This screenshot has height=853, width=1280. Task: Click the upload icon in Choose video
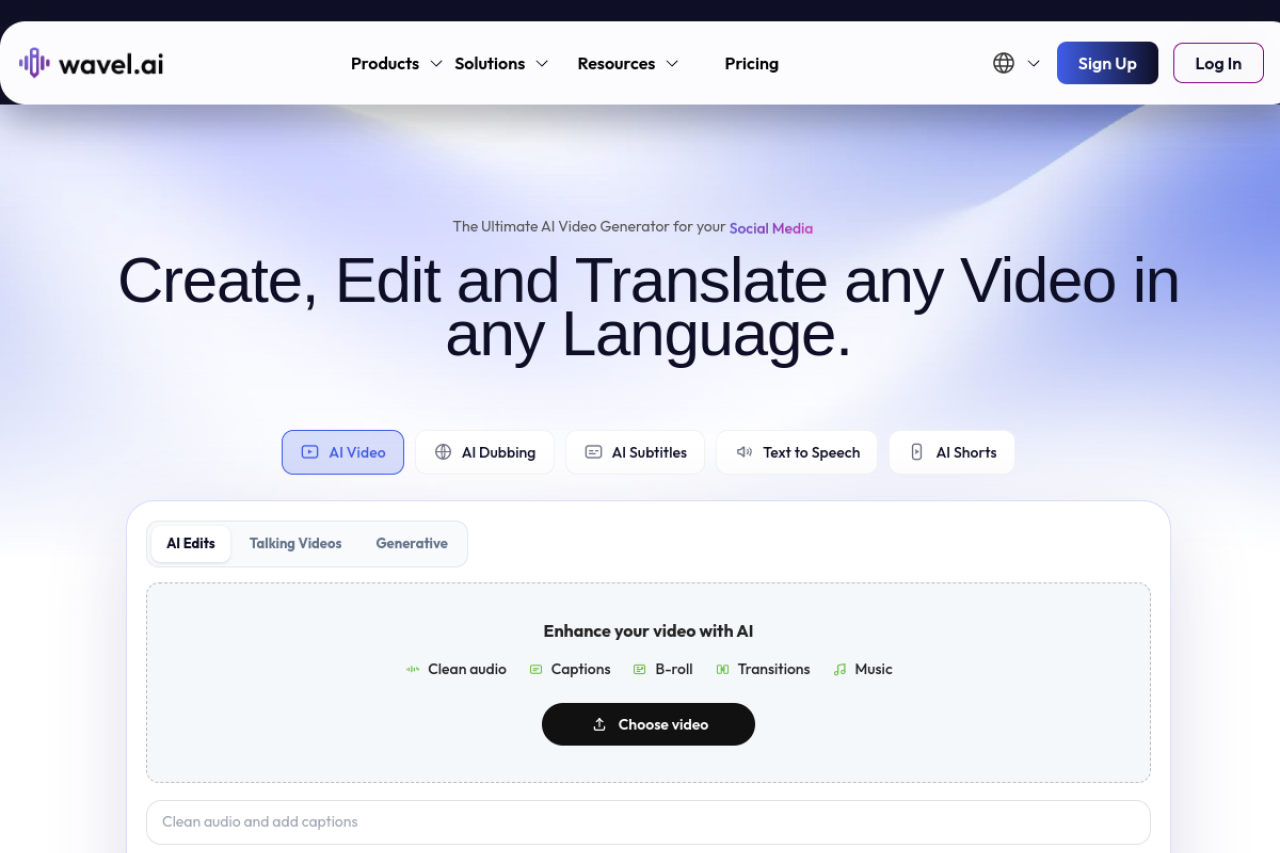coord(600,724)
